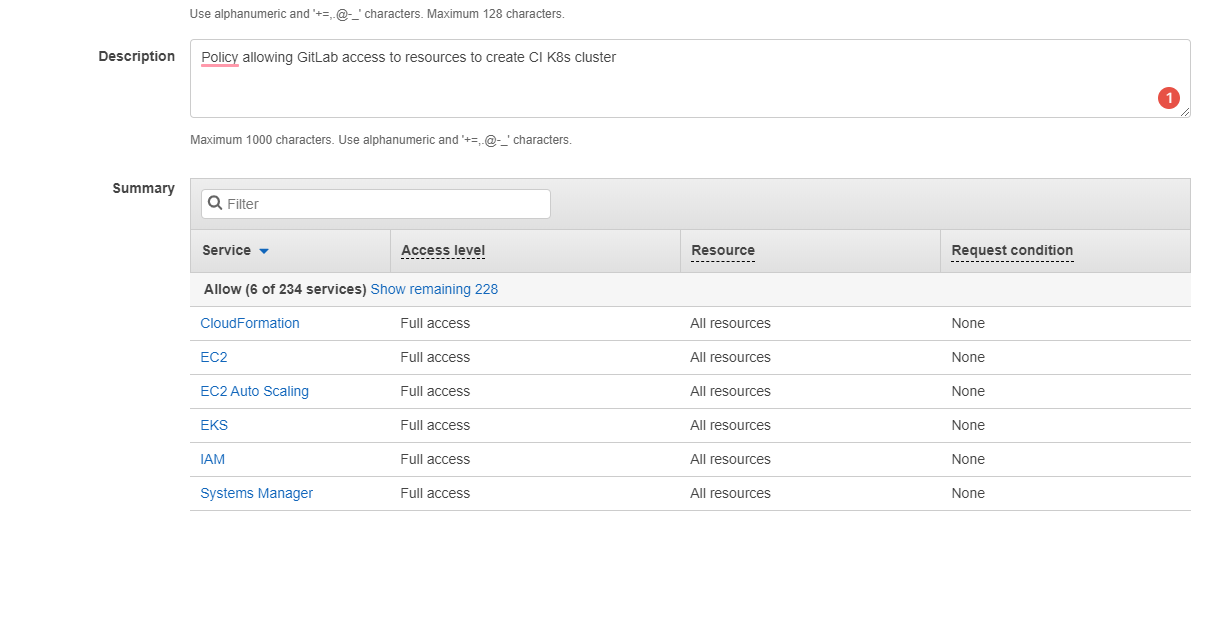Click inside the Filter search field

[x=375, y=204]
